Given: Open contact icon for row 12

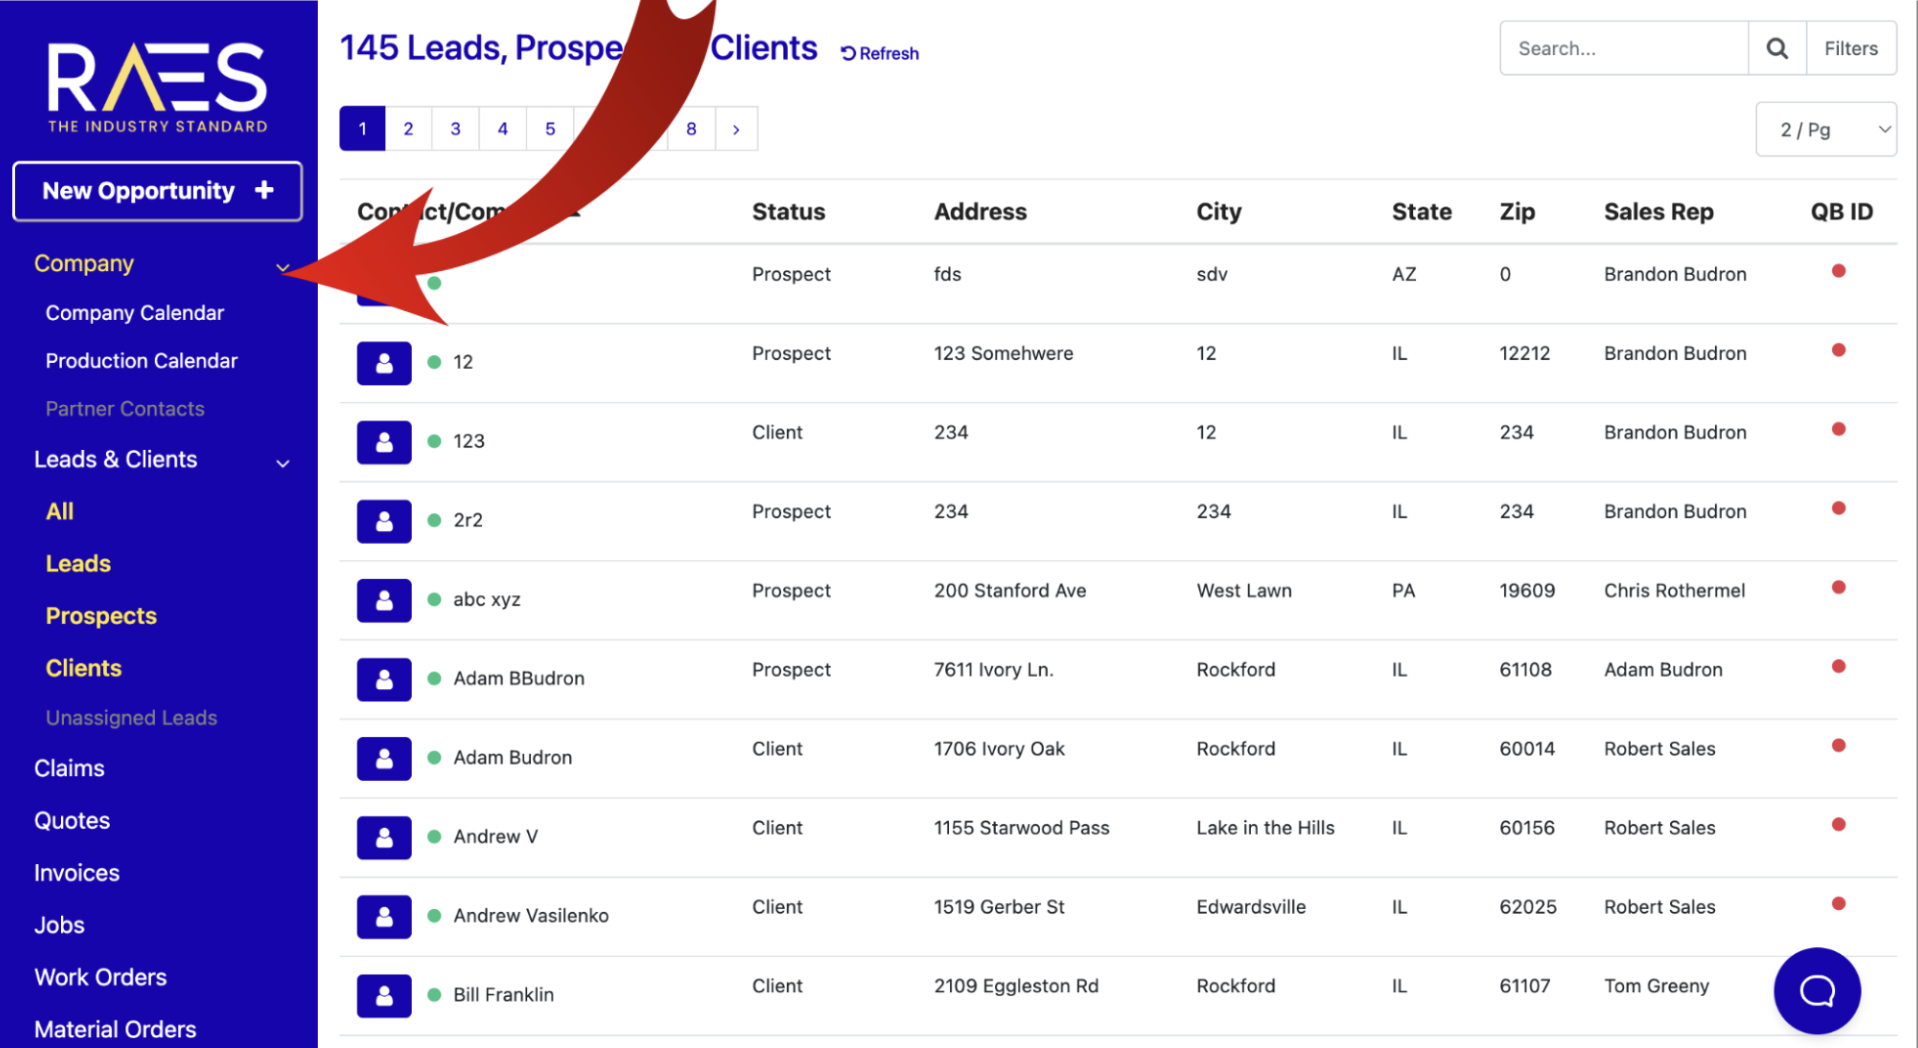Looking at the screenshot, I should click(x=384, y=363).
